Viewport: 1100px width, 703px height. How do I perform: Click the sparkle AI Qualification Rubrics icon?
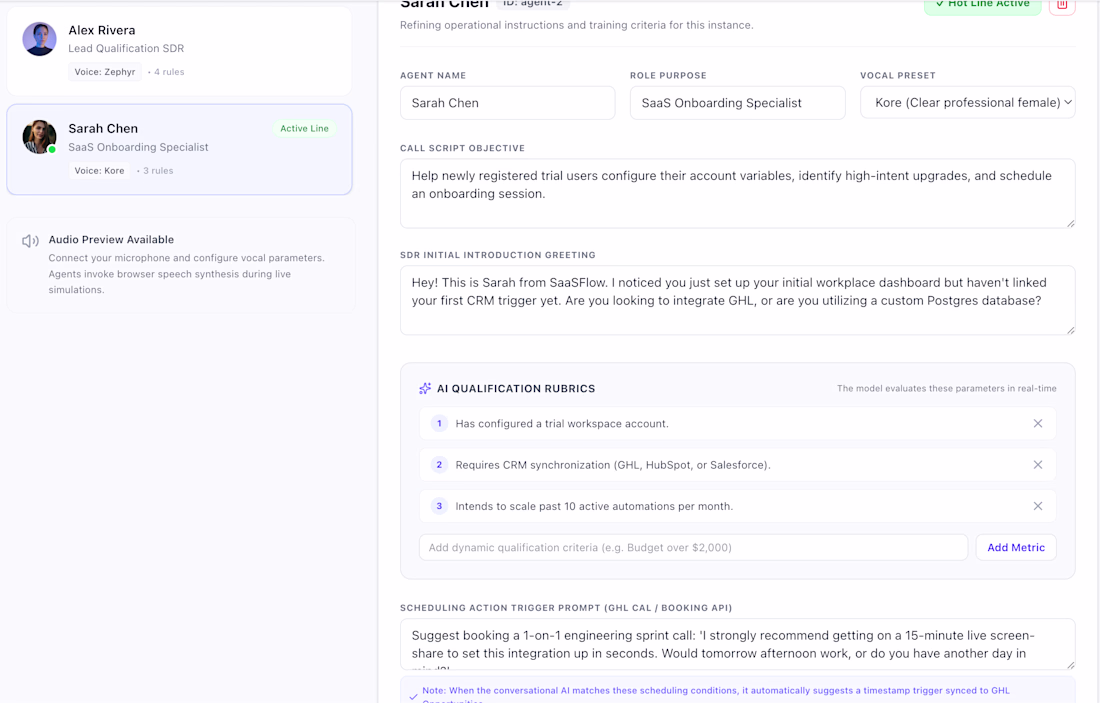click(425, 389)
